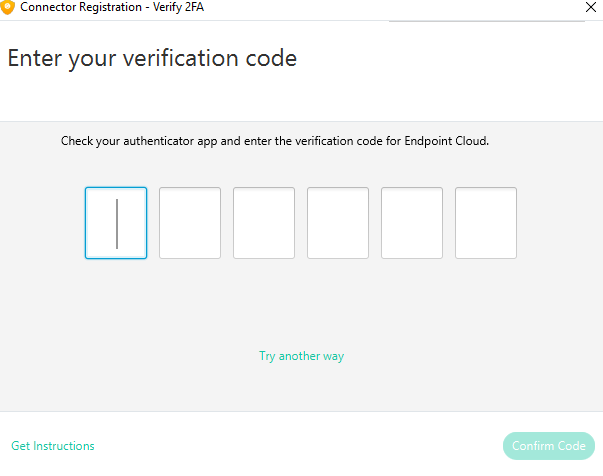Click the Connector Registration window title text
Image resolution: width=603 pixels, height=476 pixels.
[81, 7]
